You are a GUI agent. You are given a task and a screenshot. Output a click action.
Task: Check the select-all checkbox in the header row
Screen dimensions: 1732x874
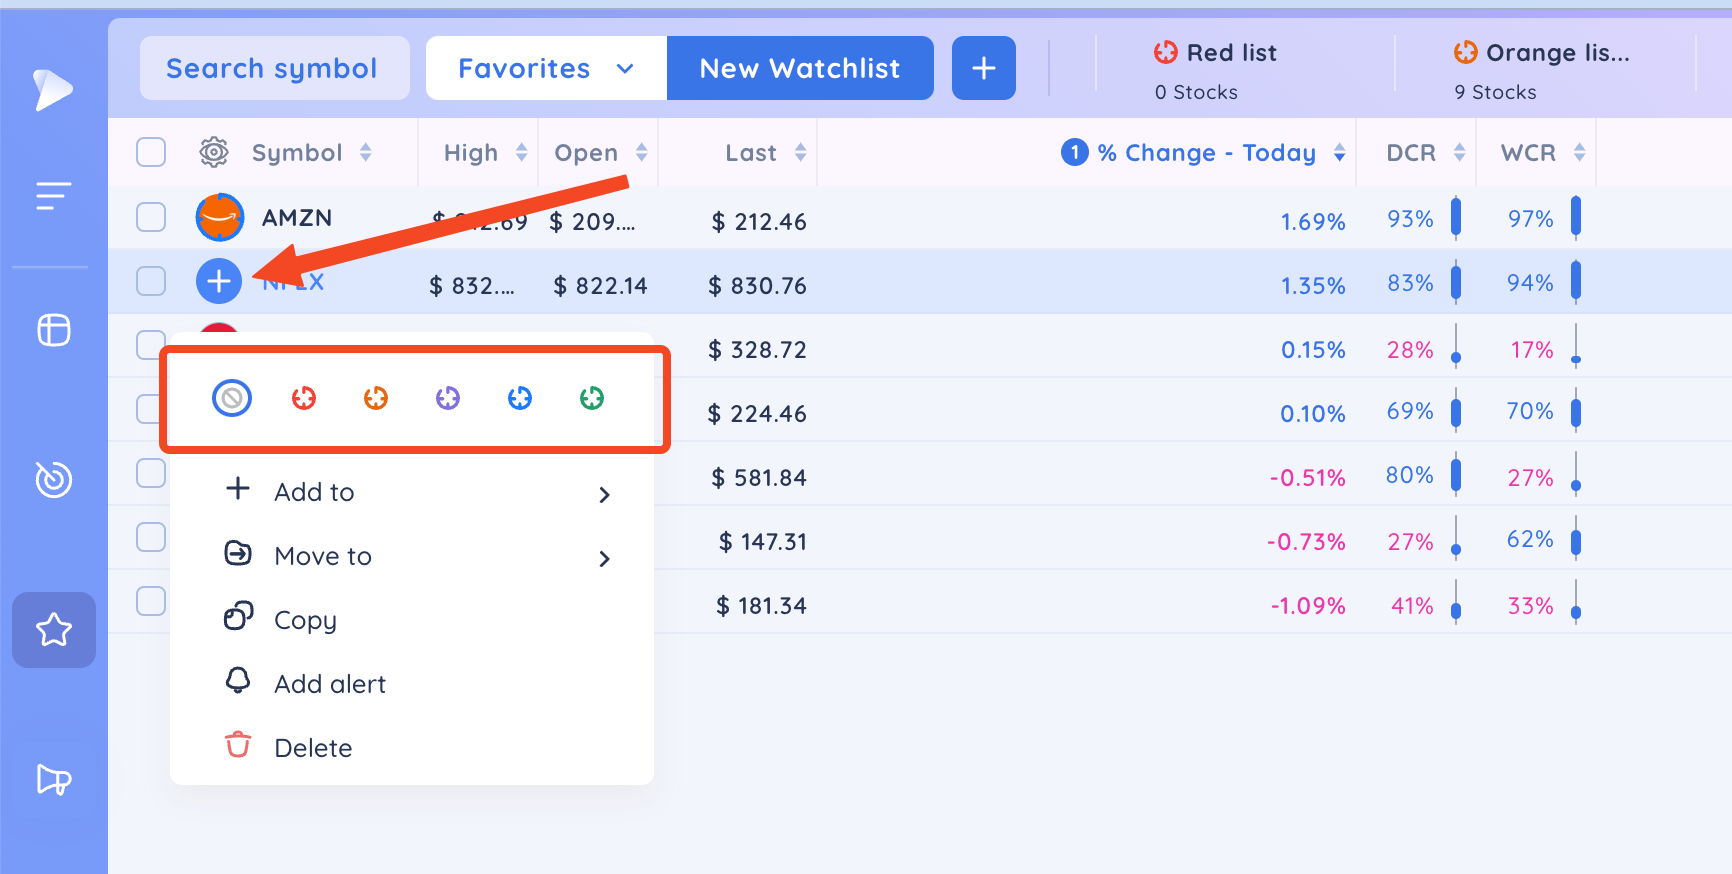(x=151, y=152)
